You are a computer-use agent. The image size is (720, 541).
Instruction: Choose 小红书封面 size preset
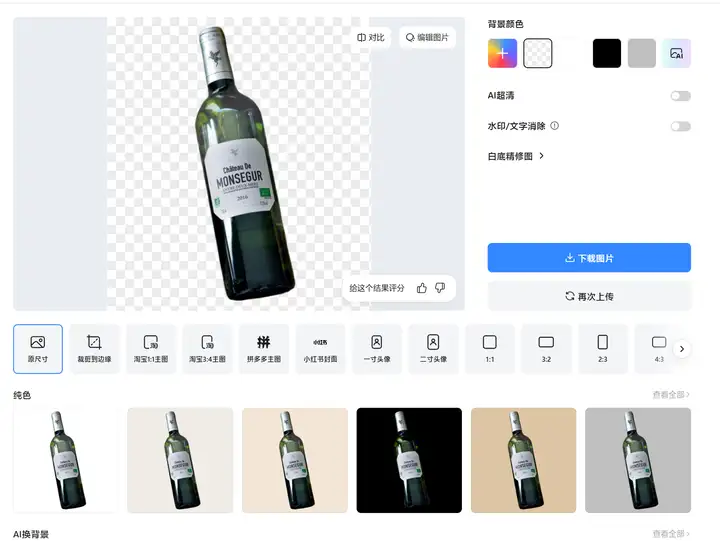tap(320, 349)
